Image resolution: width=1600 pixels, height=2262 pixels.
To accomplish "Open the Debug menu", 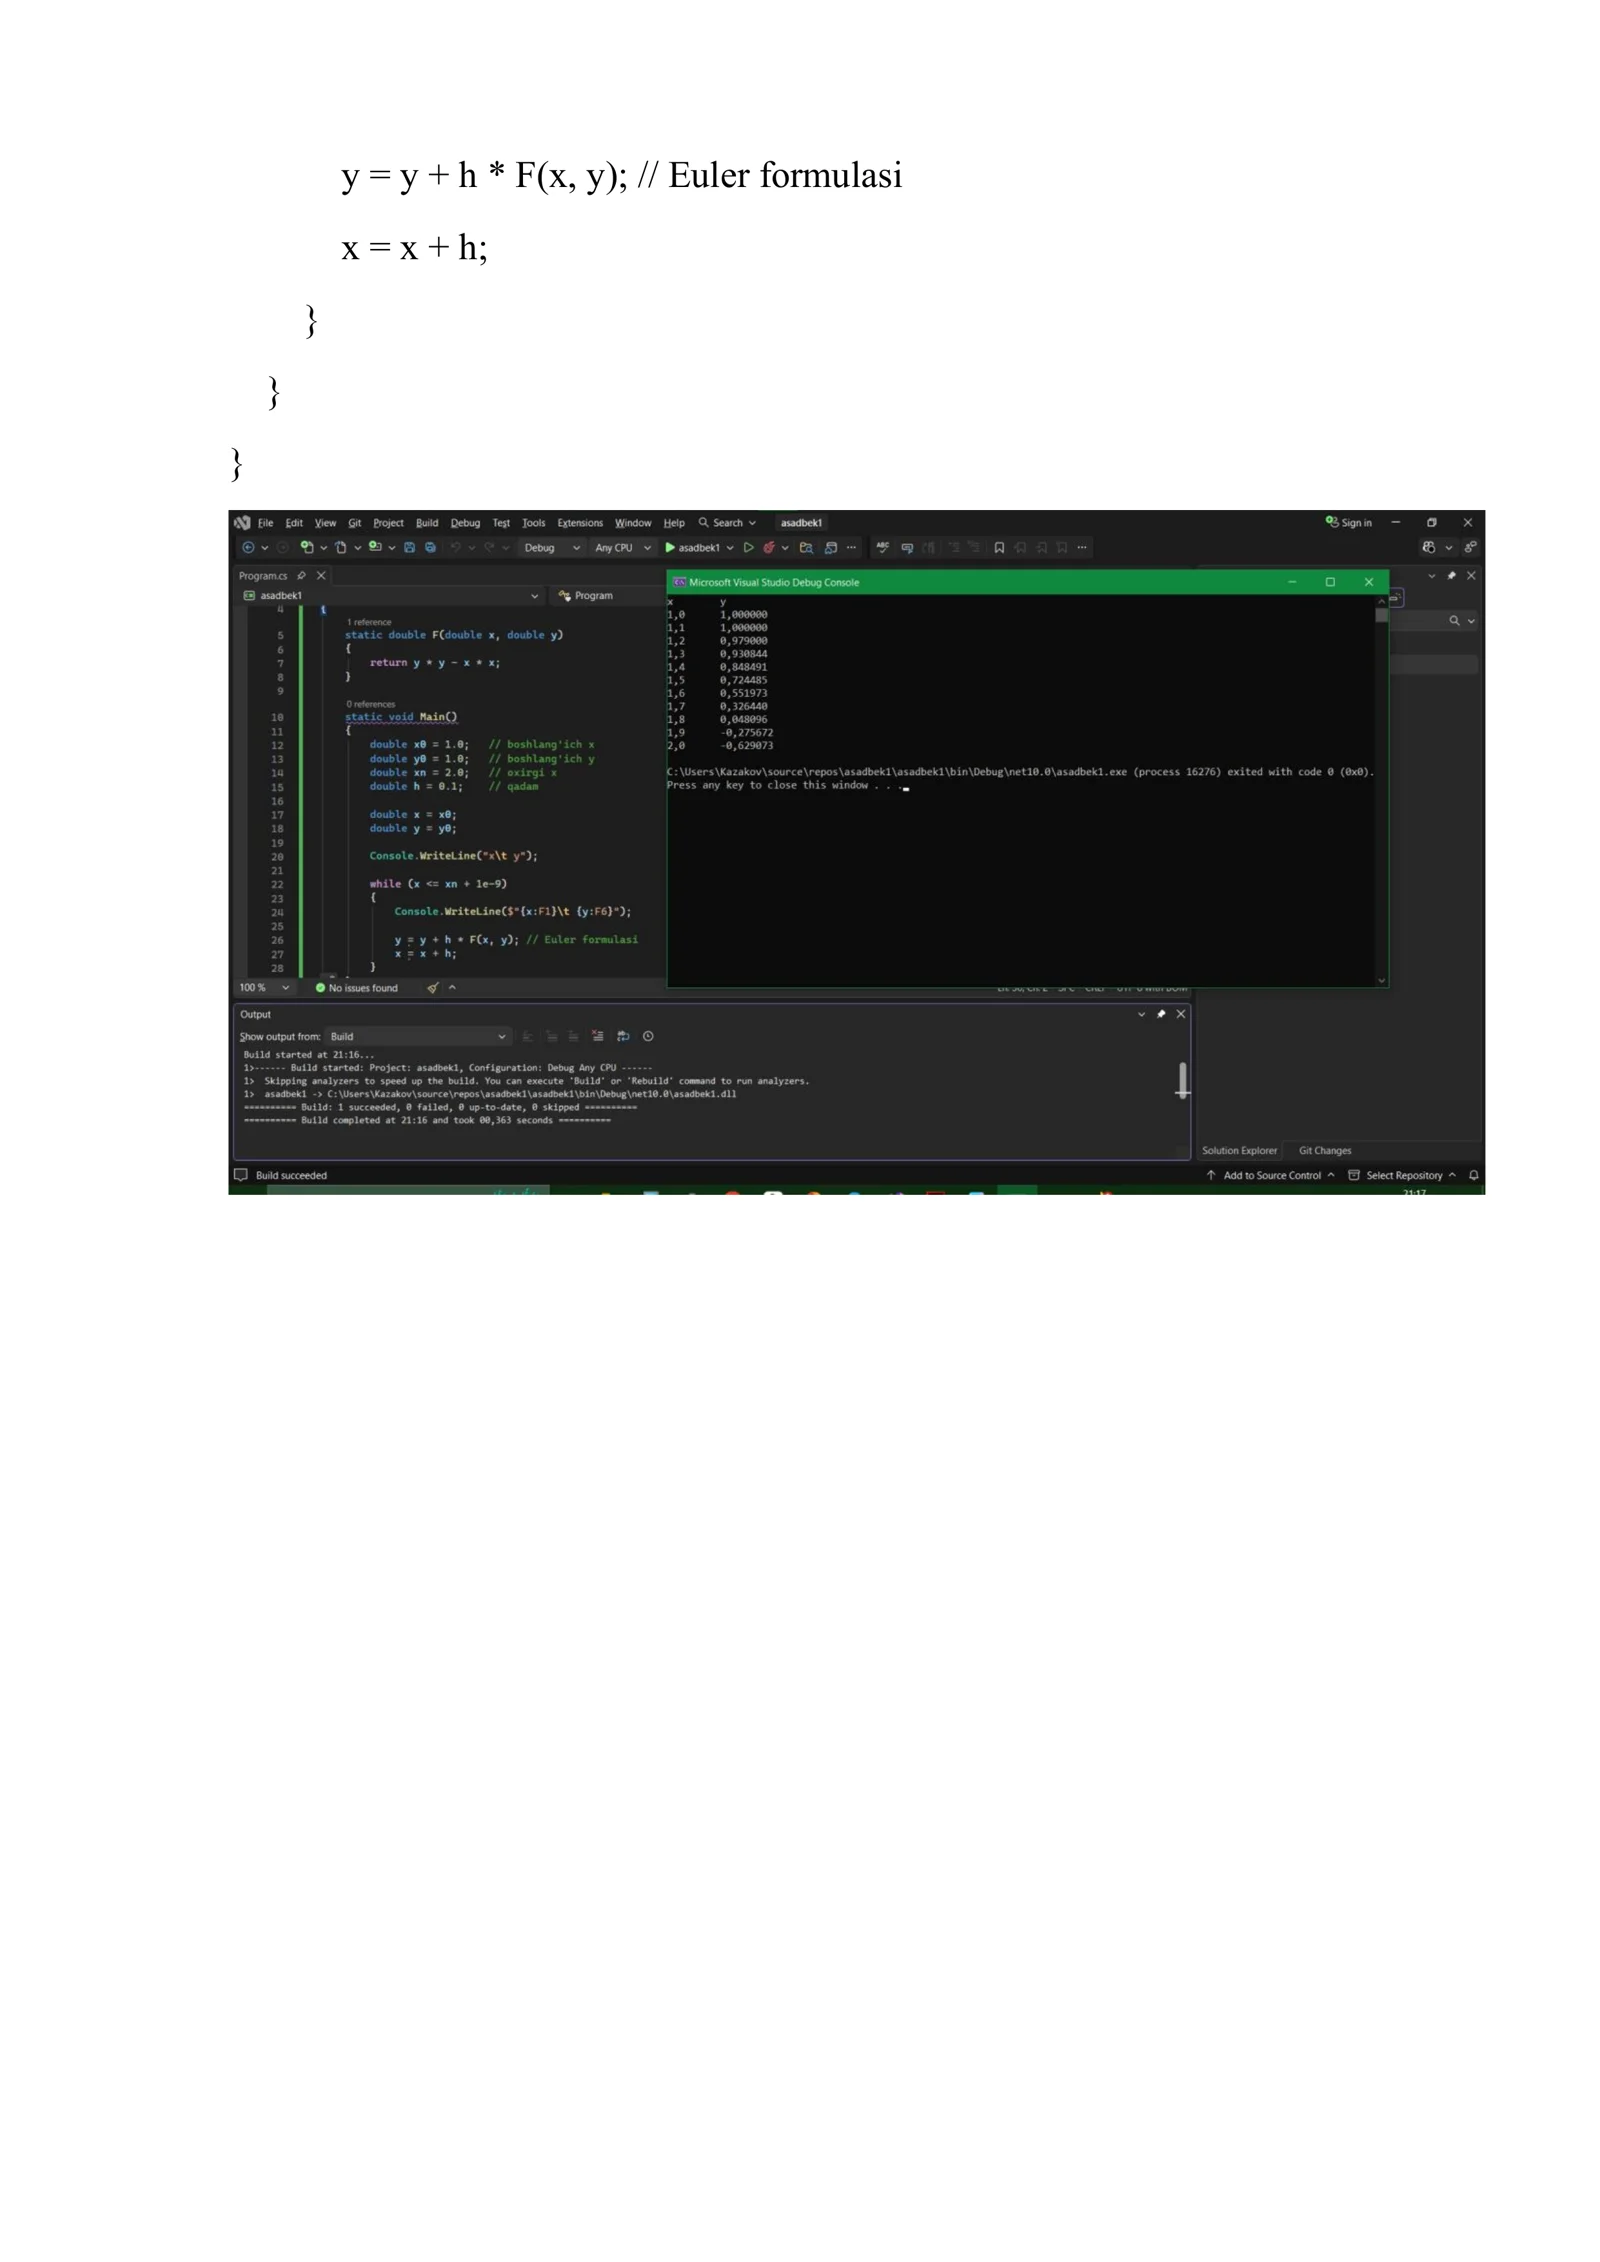I will click(x=466, y=523).
